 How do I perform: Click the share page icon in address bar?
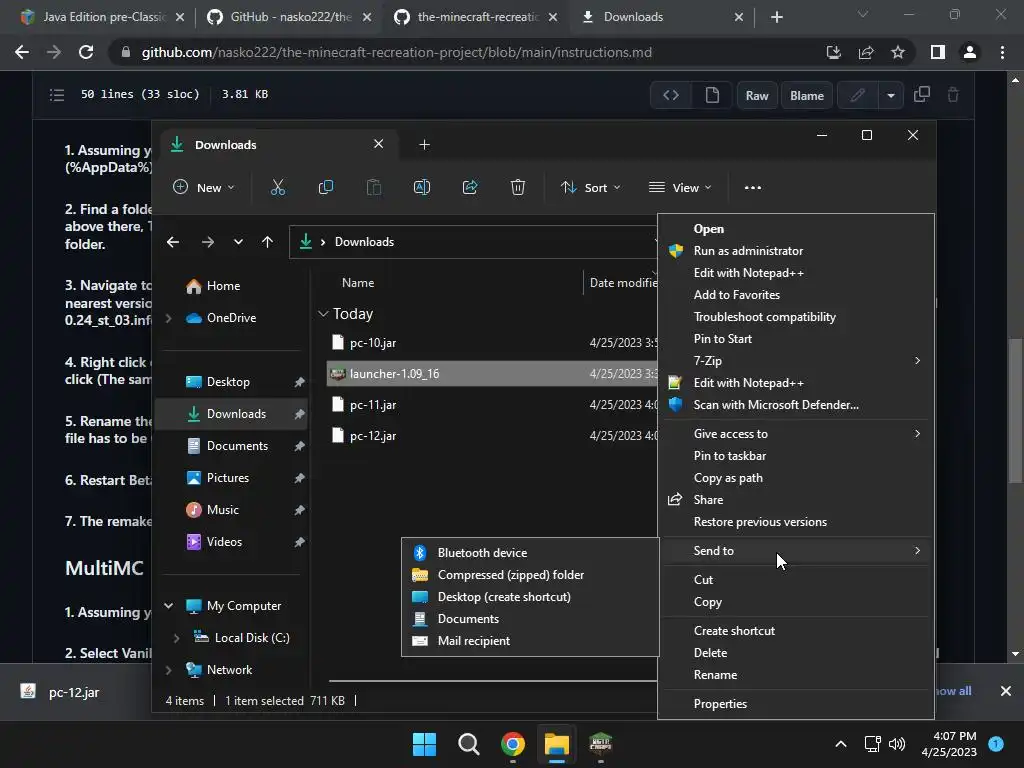pyautogui.click(x=866, y=52)
